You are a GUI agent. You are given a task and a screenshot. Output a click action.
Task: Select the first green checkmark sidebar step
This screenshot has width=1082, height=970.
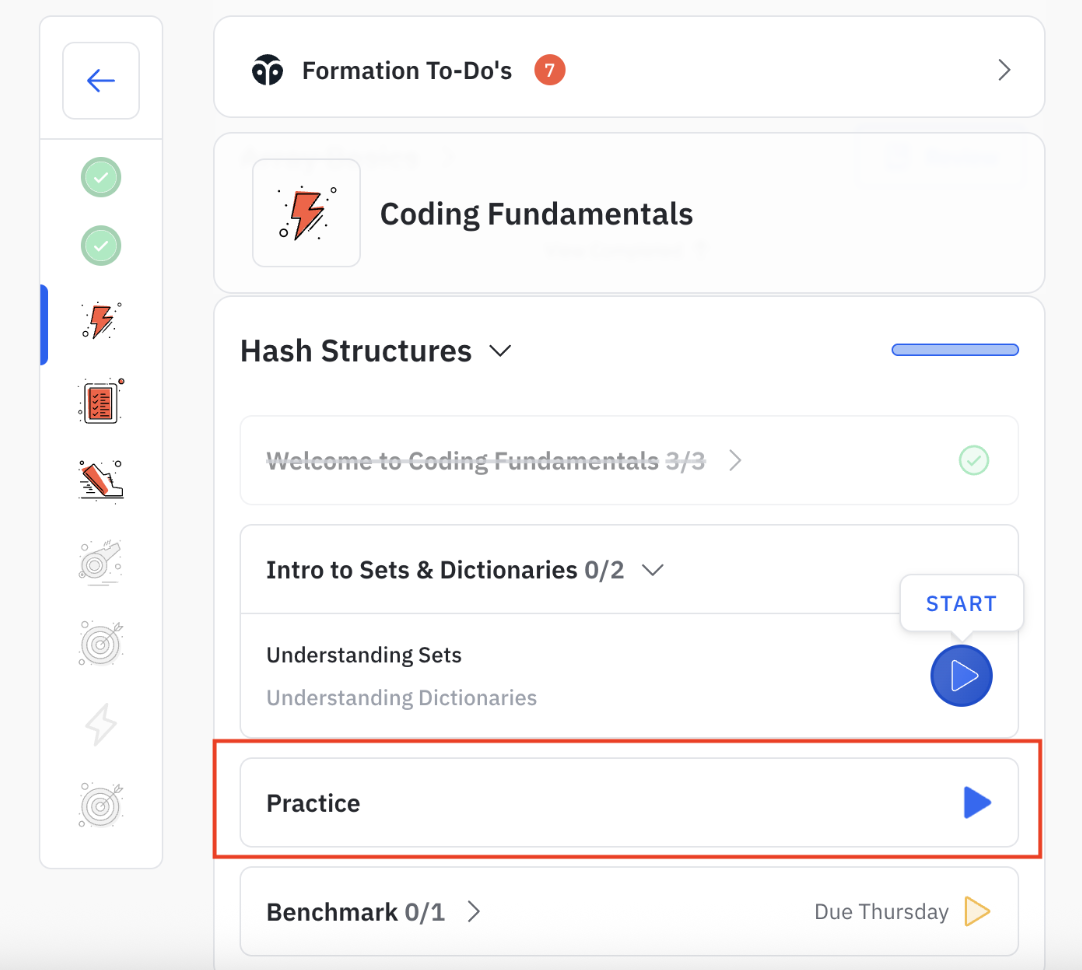point(101,178)
